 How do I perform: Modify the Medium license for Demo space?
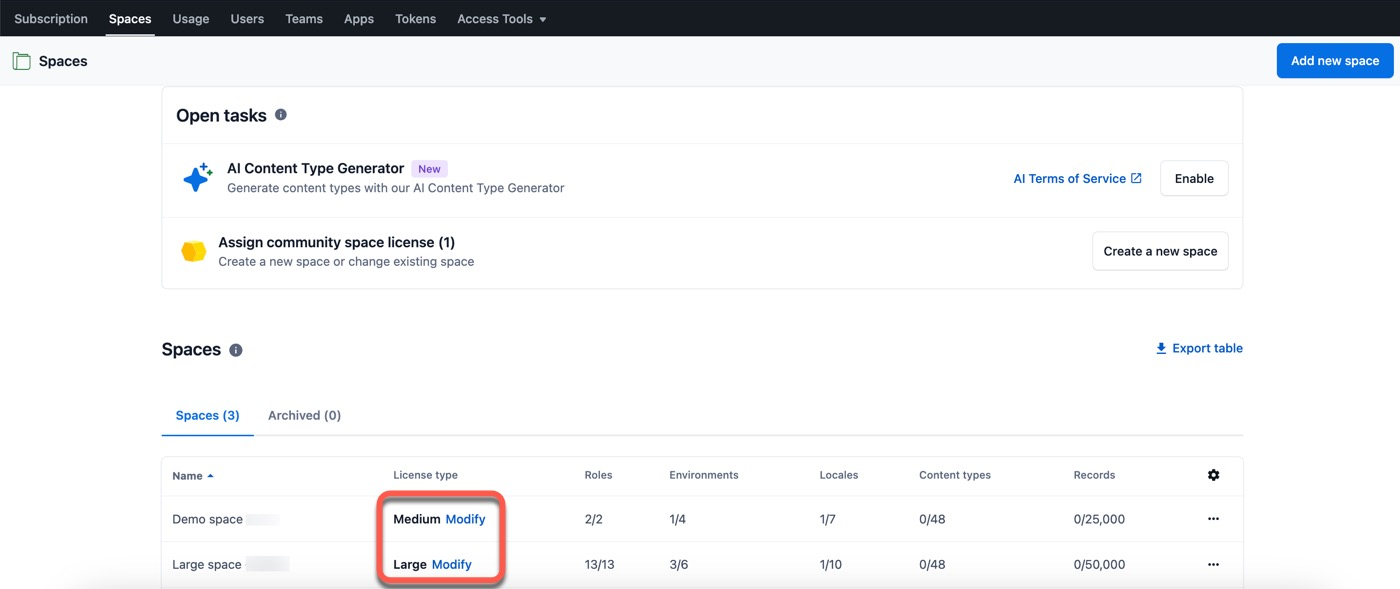[x=465, y=519]
